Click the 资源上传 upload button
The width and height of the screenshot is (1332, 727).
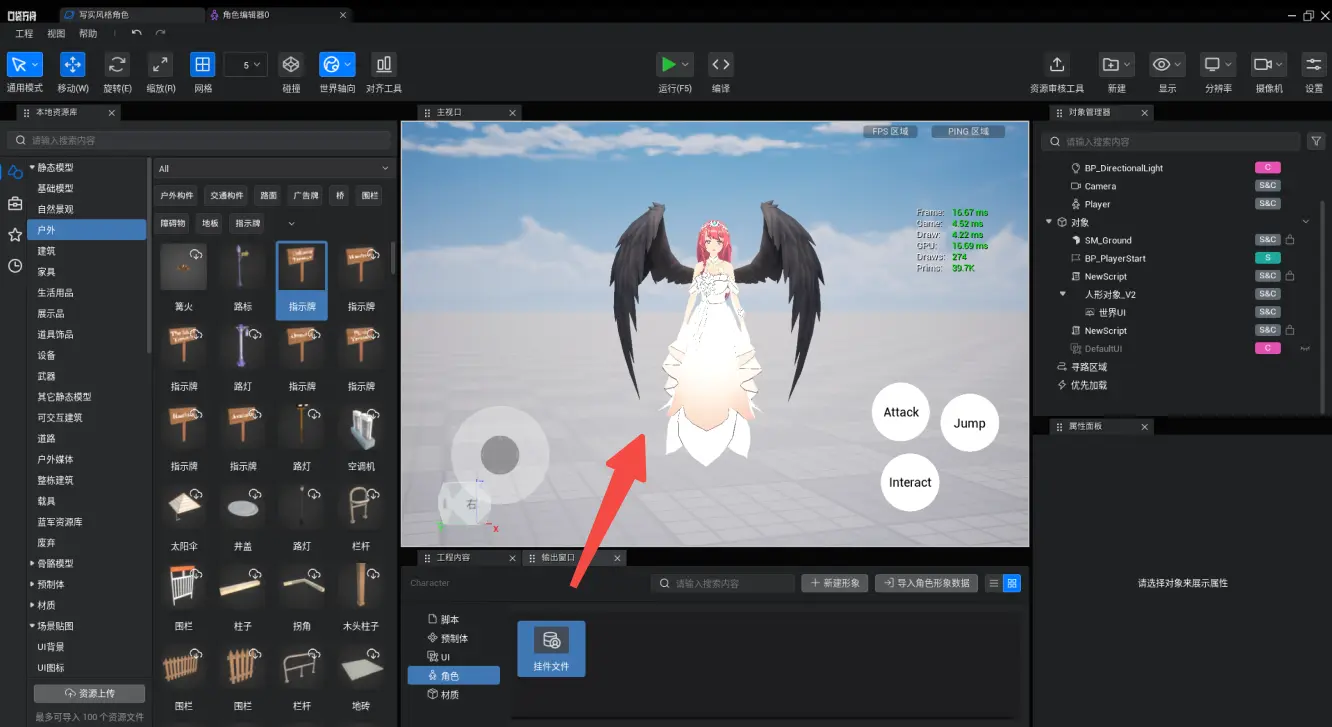(x=89, y=693)
